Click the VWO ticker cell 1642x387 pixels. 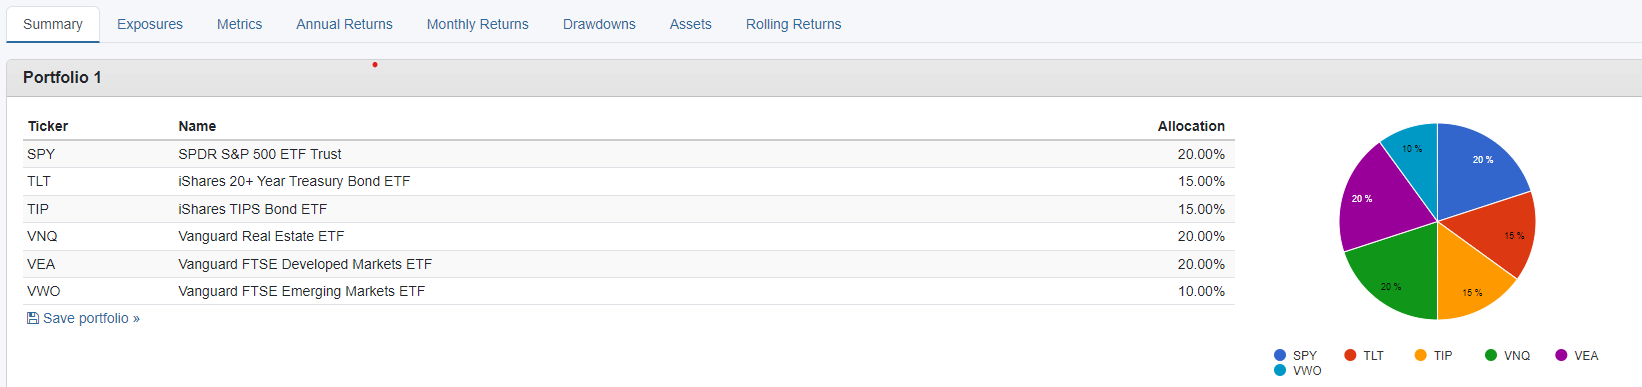(x=43, y=291)
